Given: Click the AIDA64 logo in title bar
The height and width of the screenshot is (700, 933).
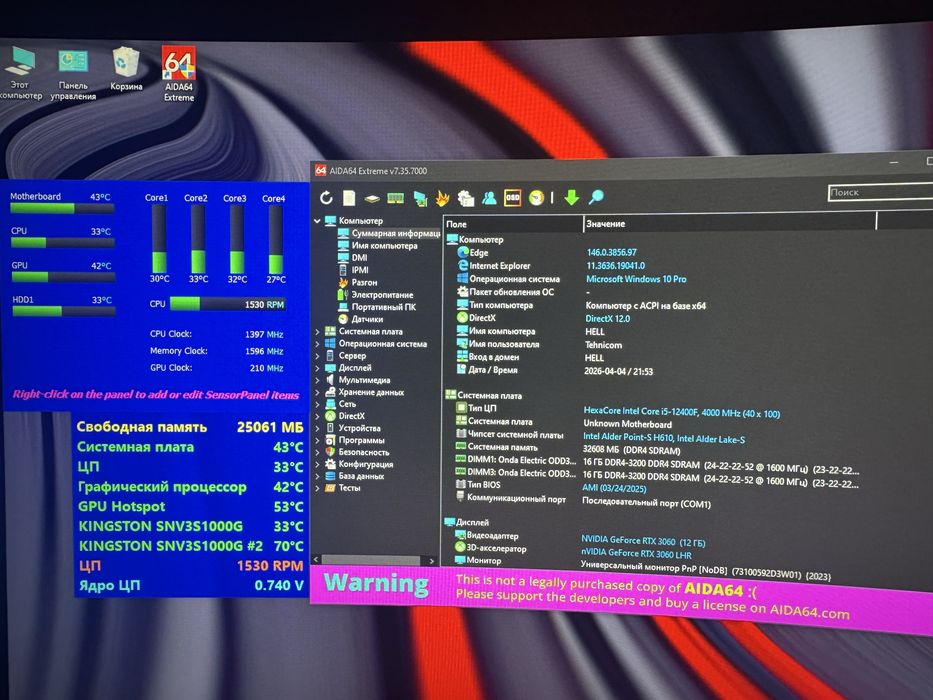Looking at the screenshot, I should point(320,170).
